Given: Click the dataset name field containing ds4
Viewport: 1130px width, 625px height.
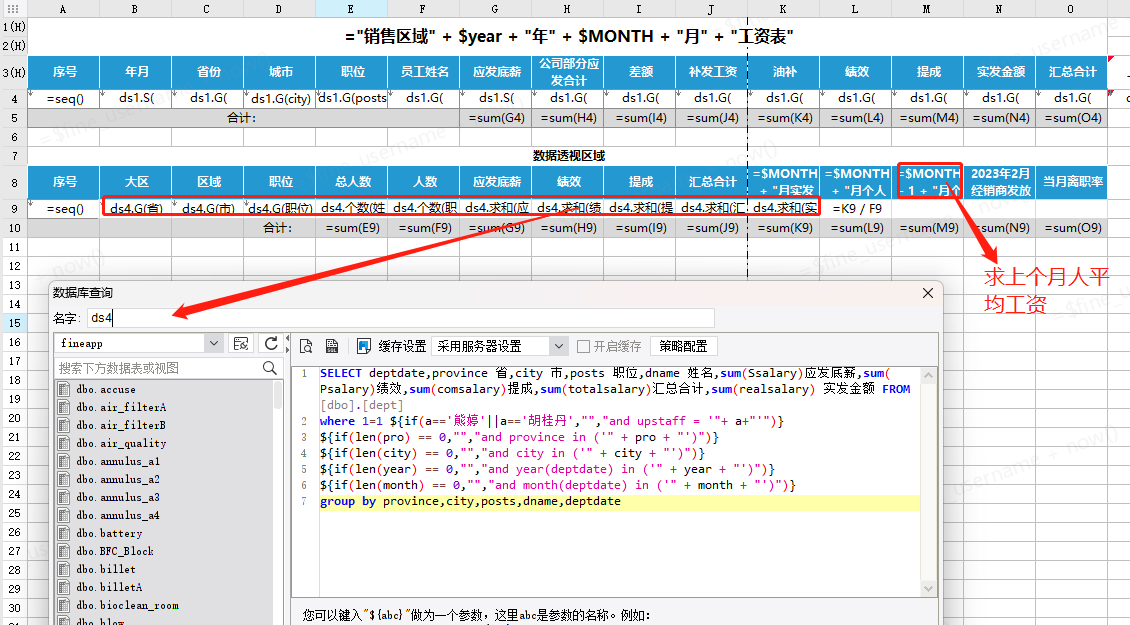Looking at the screenshot, I should tap(401, 318).
